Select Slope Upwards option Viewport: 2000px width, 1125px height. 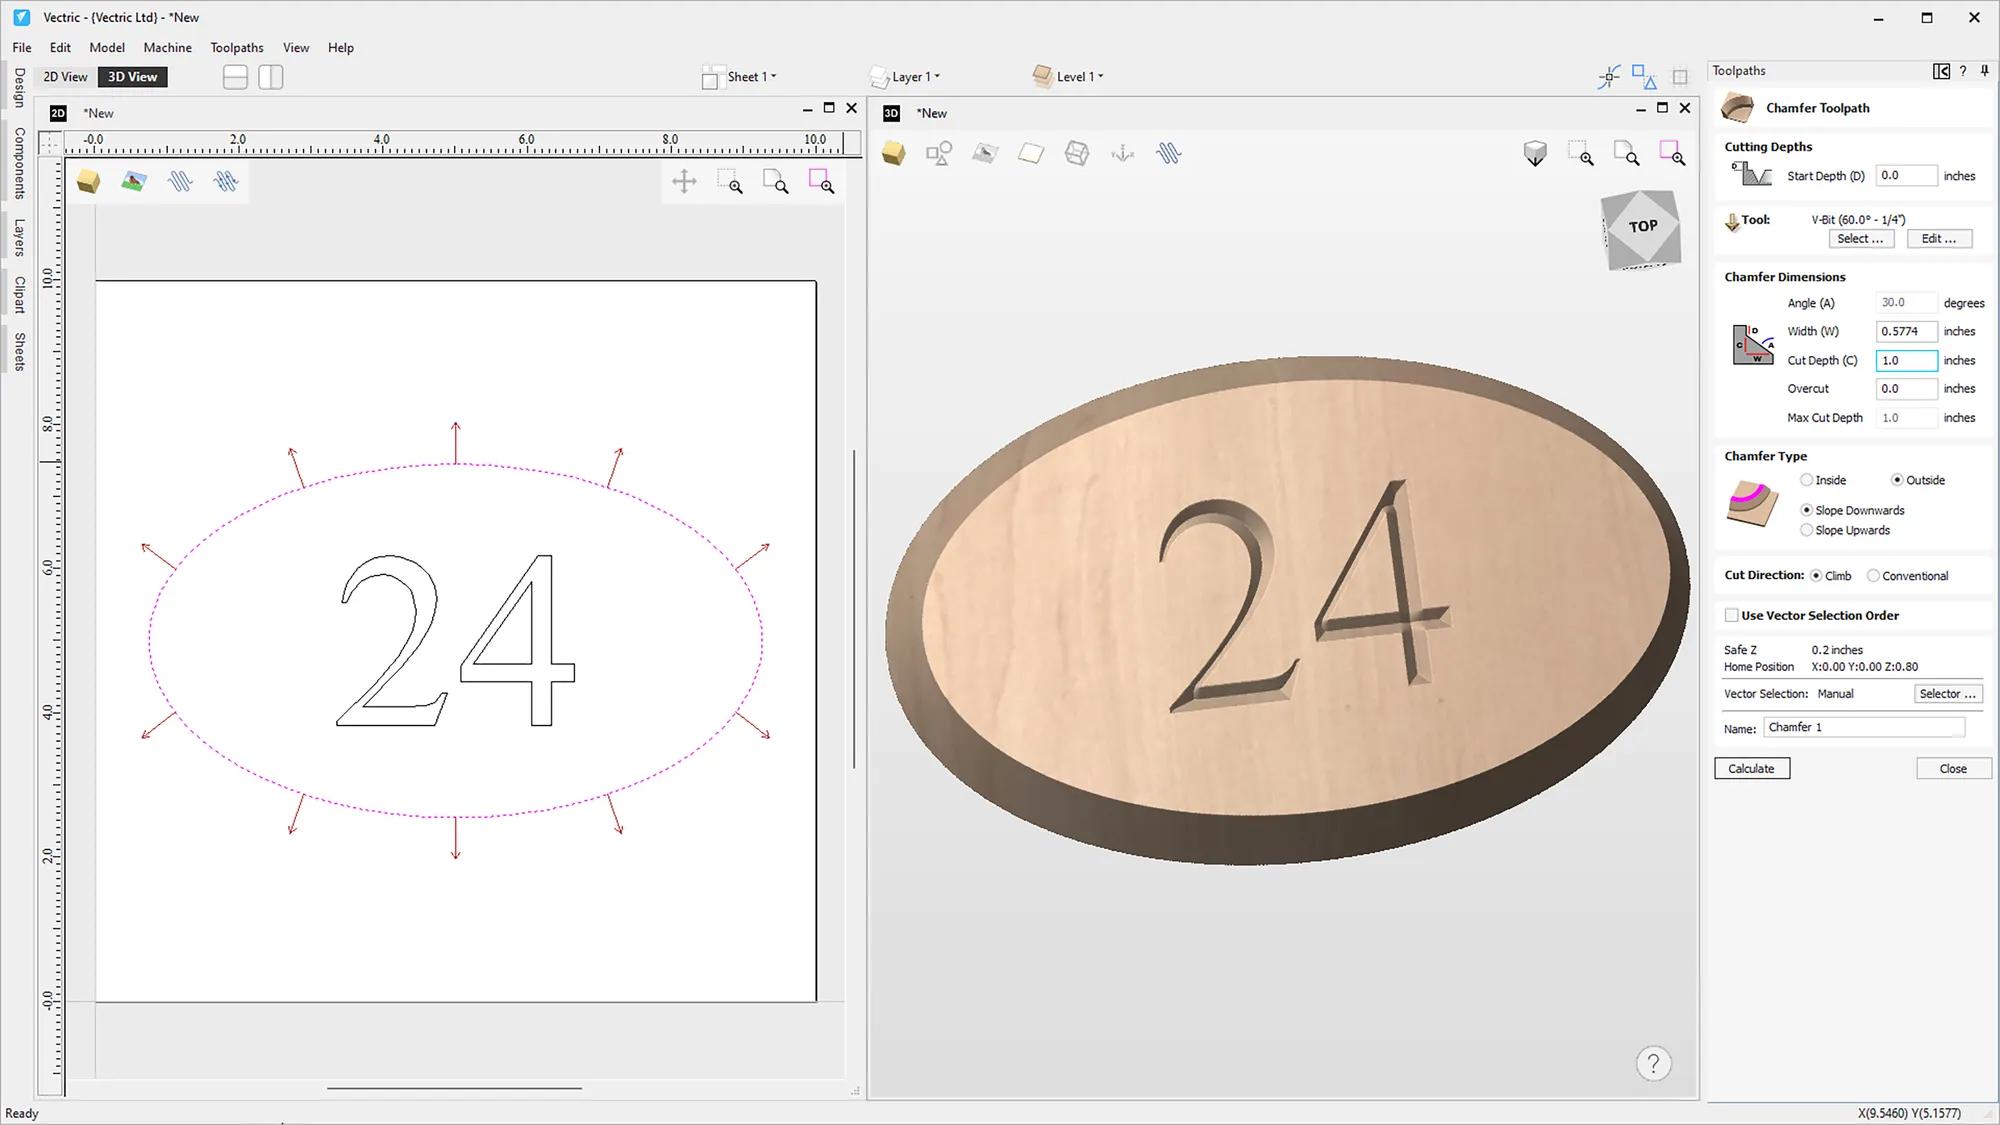(x=1806, y=530)
